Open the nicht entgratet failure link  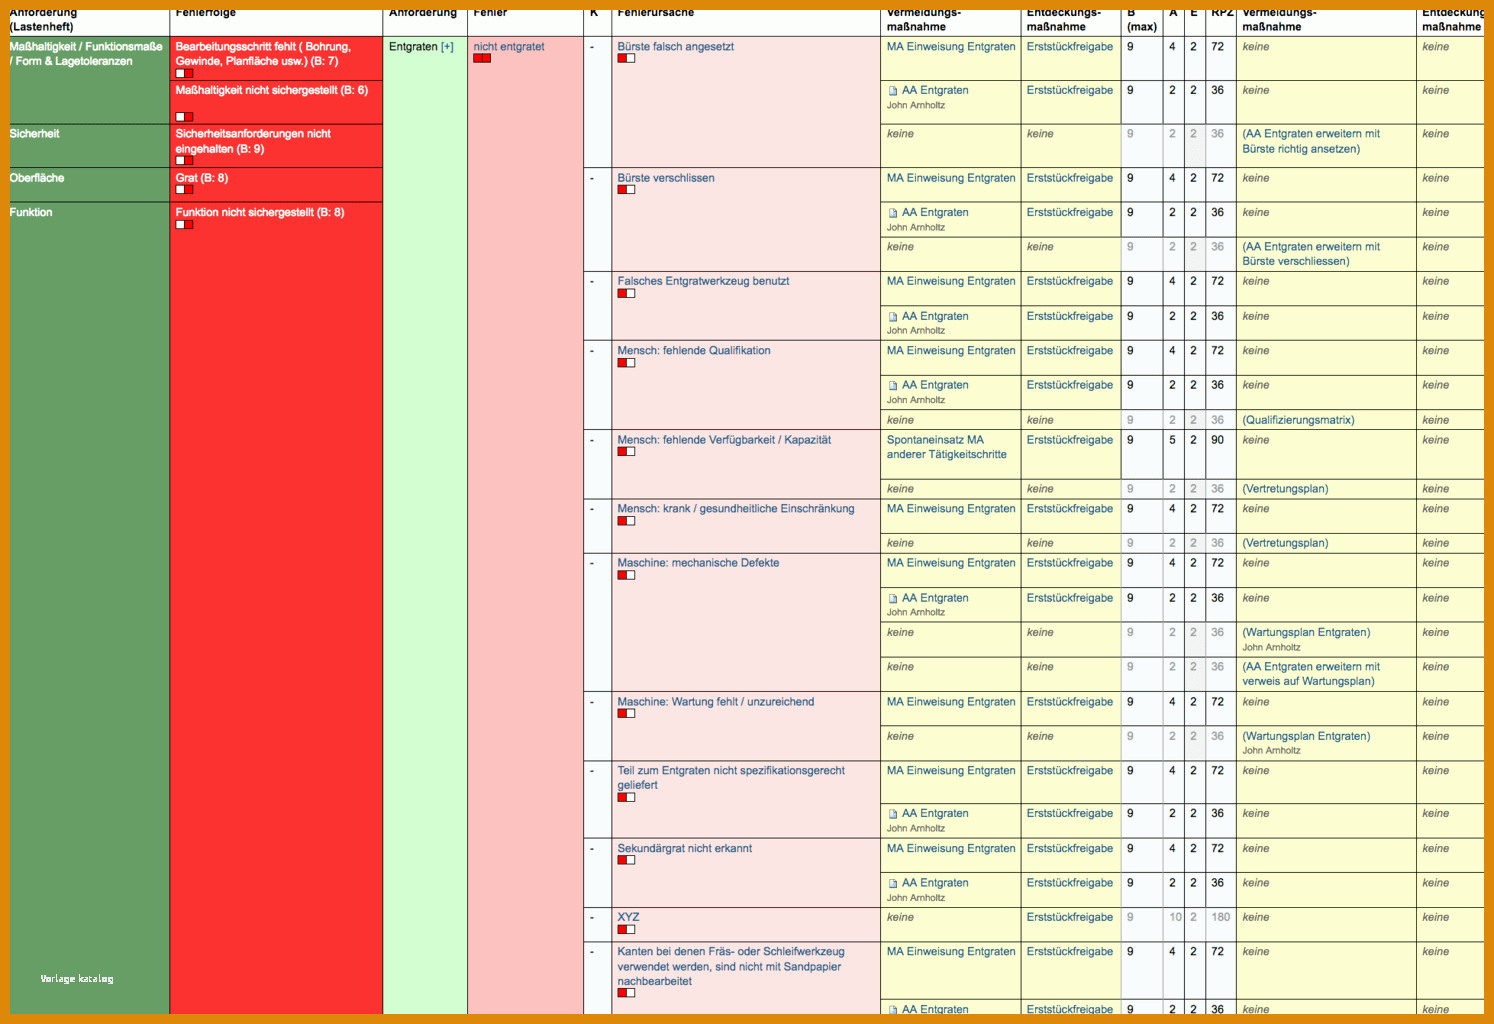[x=509, y=47]
